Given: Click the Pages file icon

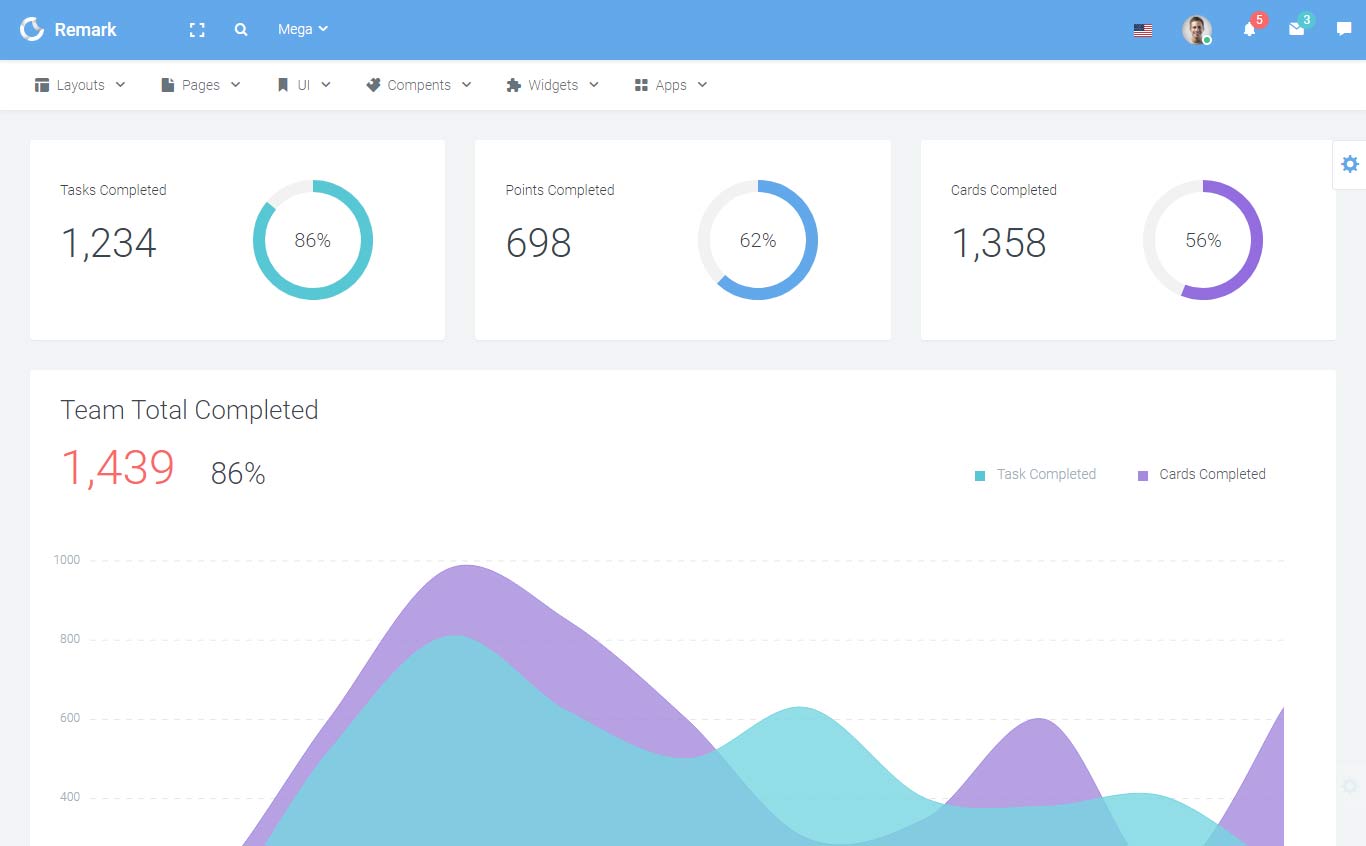Looking at the screenshot, I should point(168,85).
